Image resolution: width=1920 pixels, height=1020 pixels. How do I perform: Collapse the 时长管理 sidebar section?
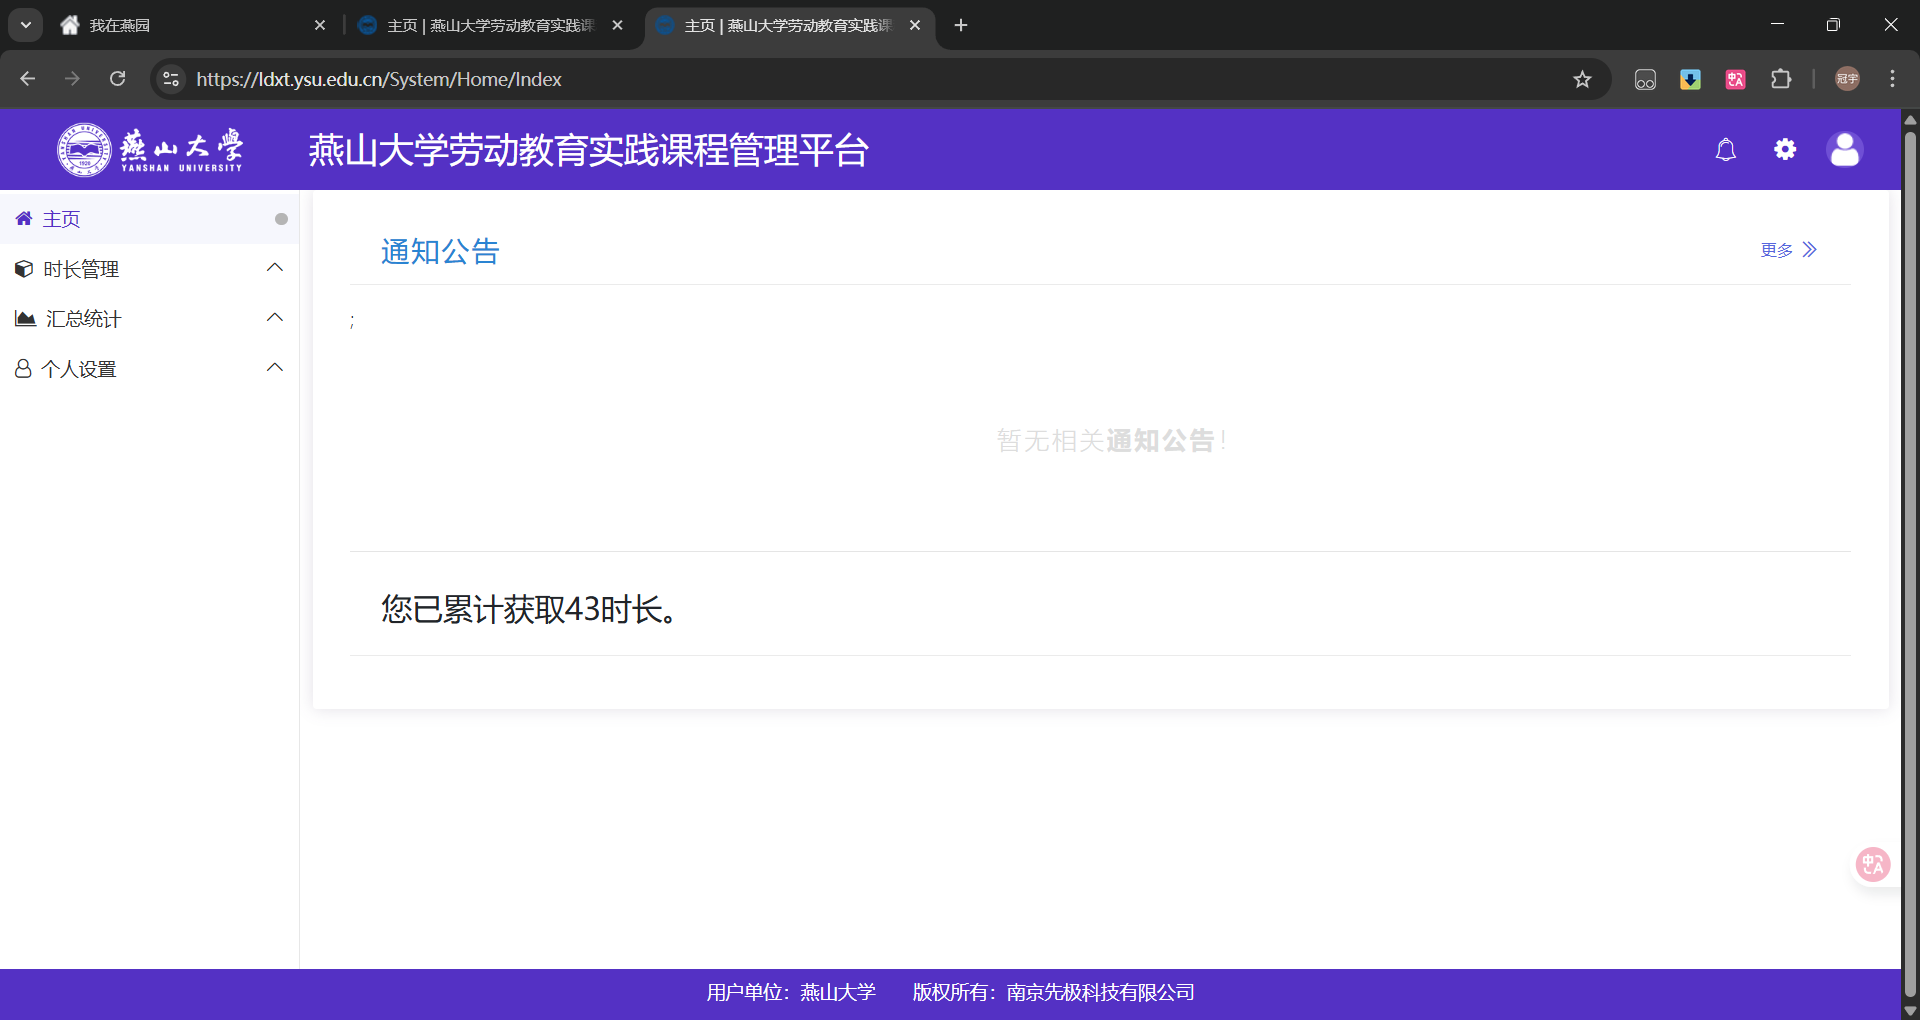(275, 267)
